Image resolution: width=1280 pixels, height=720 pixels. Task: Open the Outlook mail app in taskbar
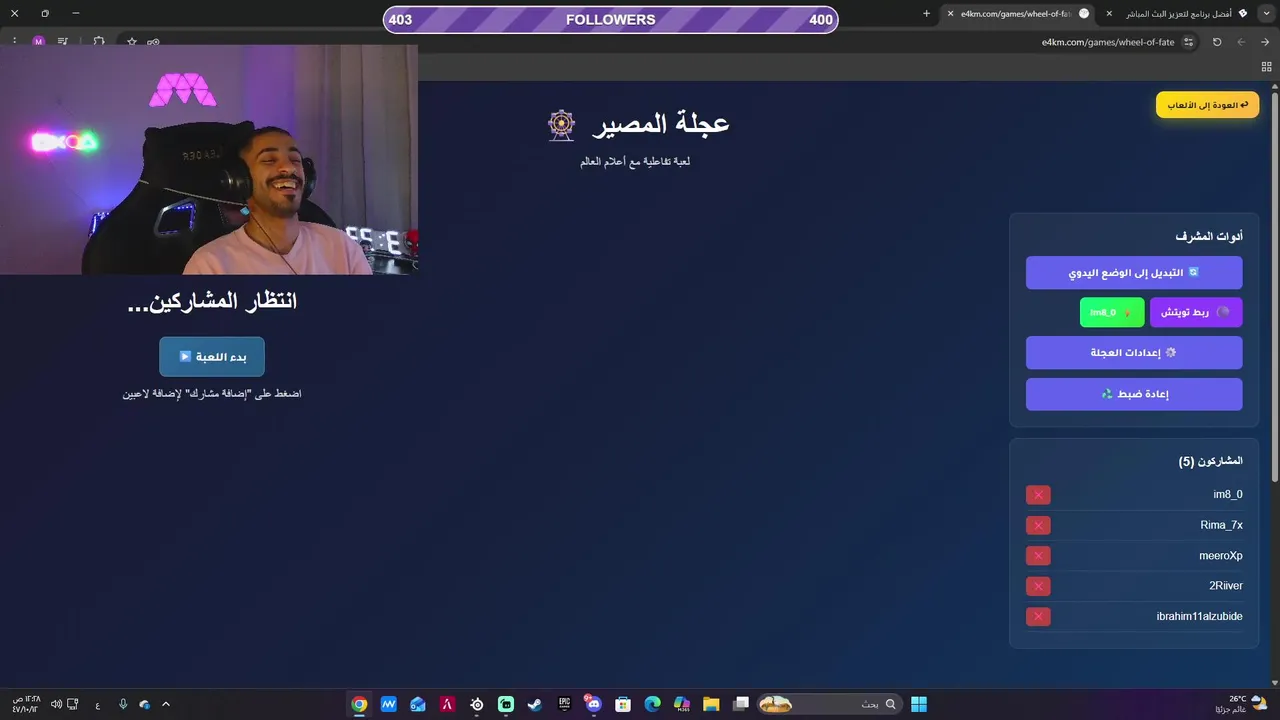coord(418,704)
